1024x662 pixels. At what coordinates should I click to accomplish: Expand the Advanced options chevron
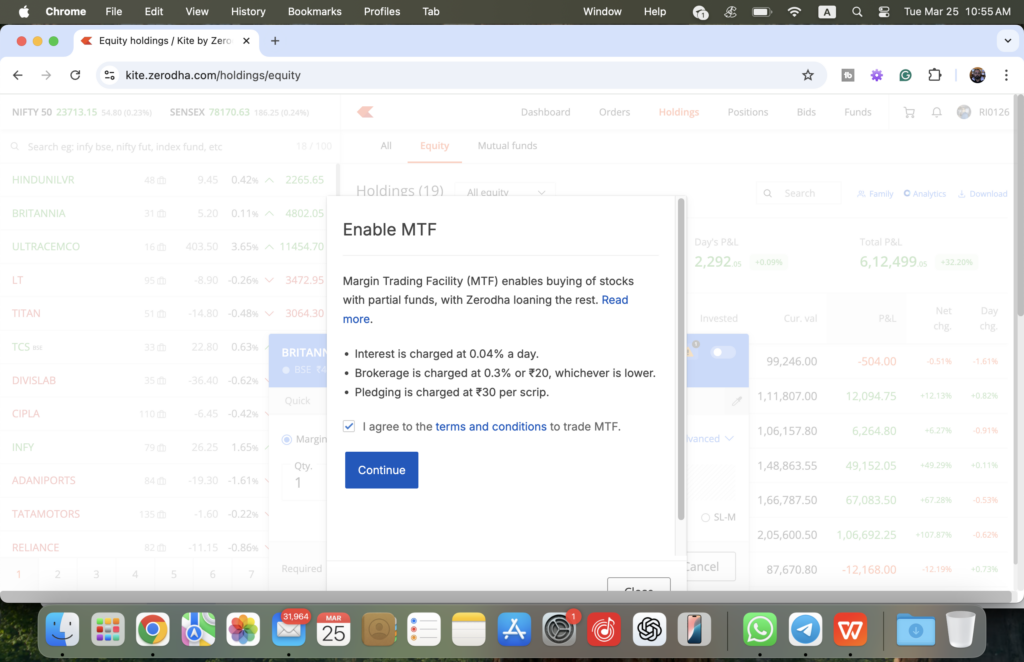coord(729,439)
